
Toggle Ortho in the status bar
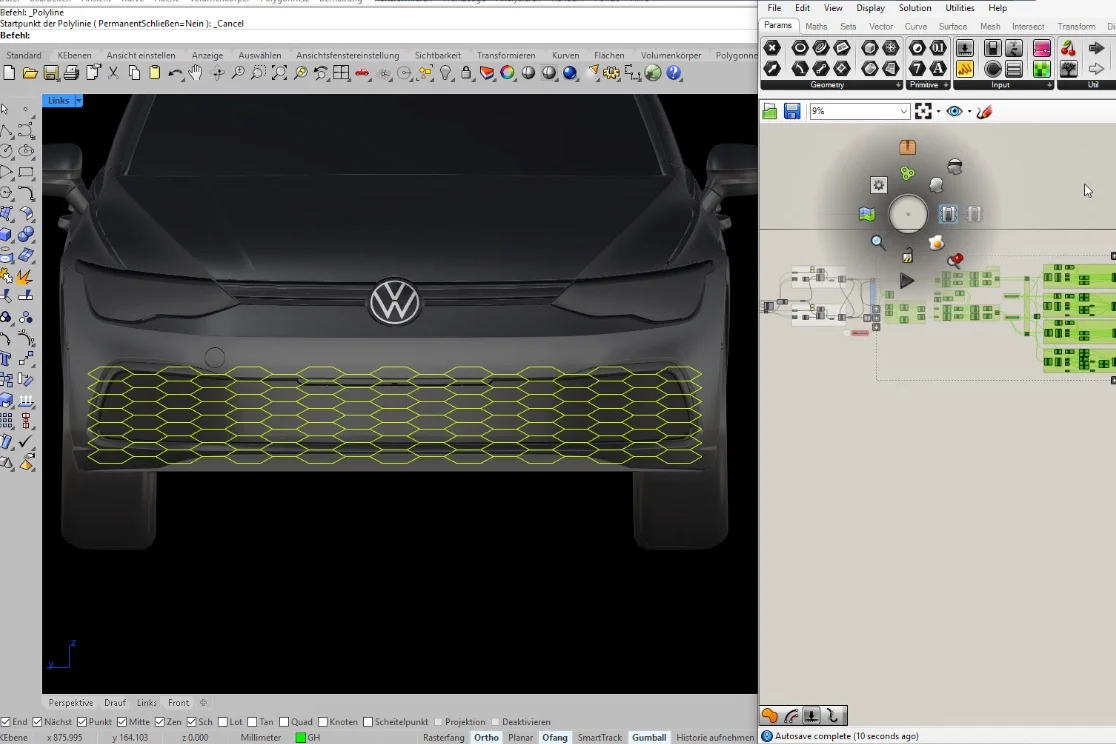486,738
